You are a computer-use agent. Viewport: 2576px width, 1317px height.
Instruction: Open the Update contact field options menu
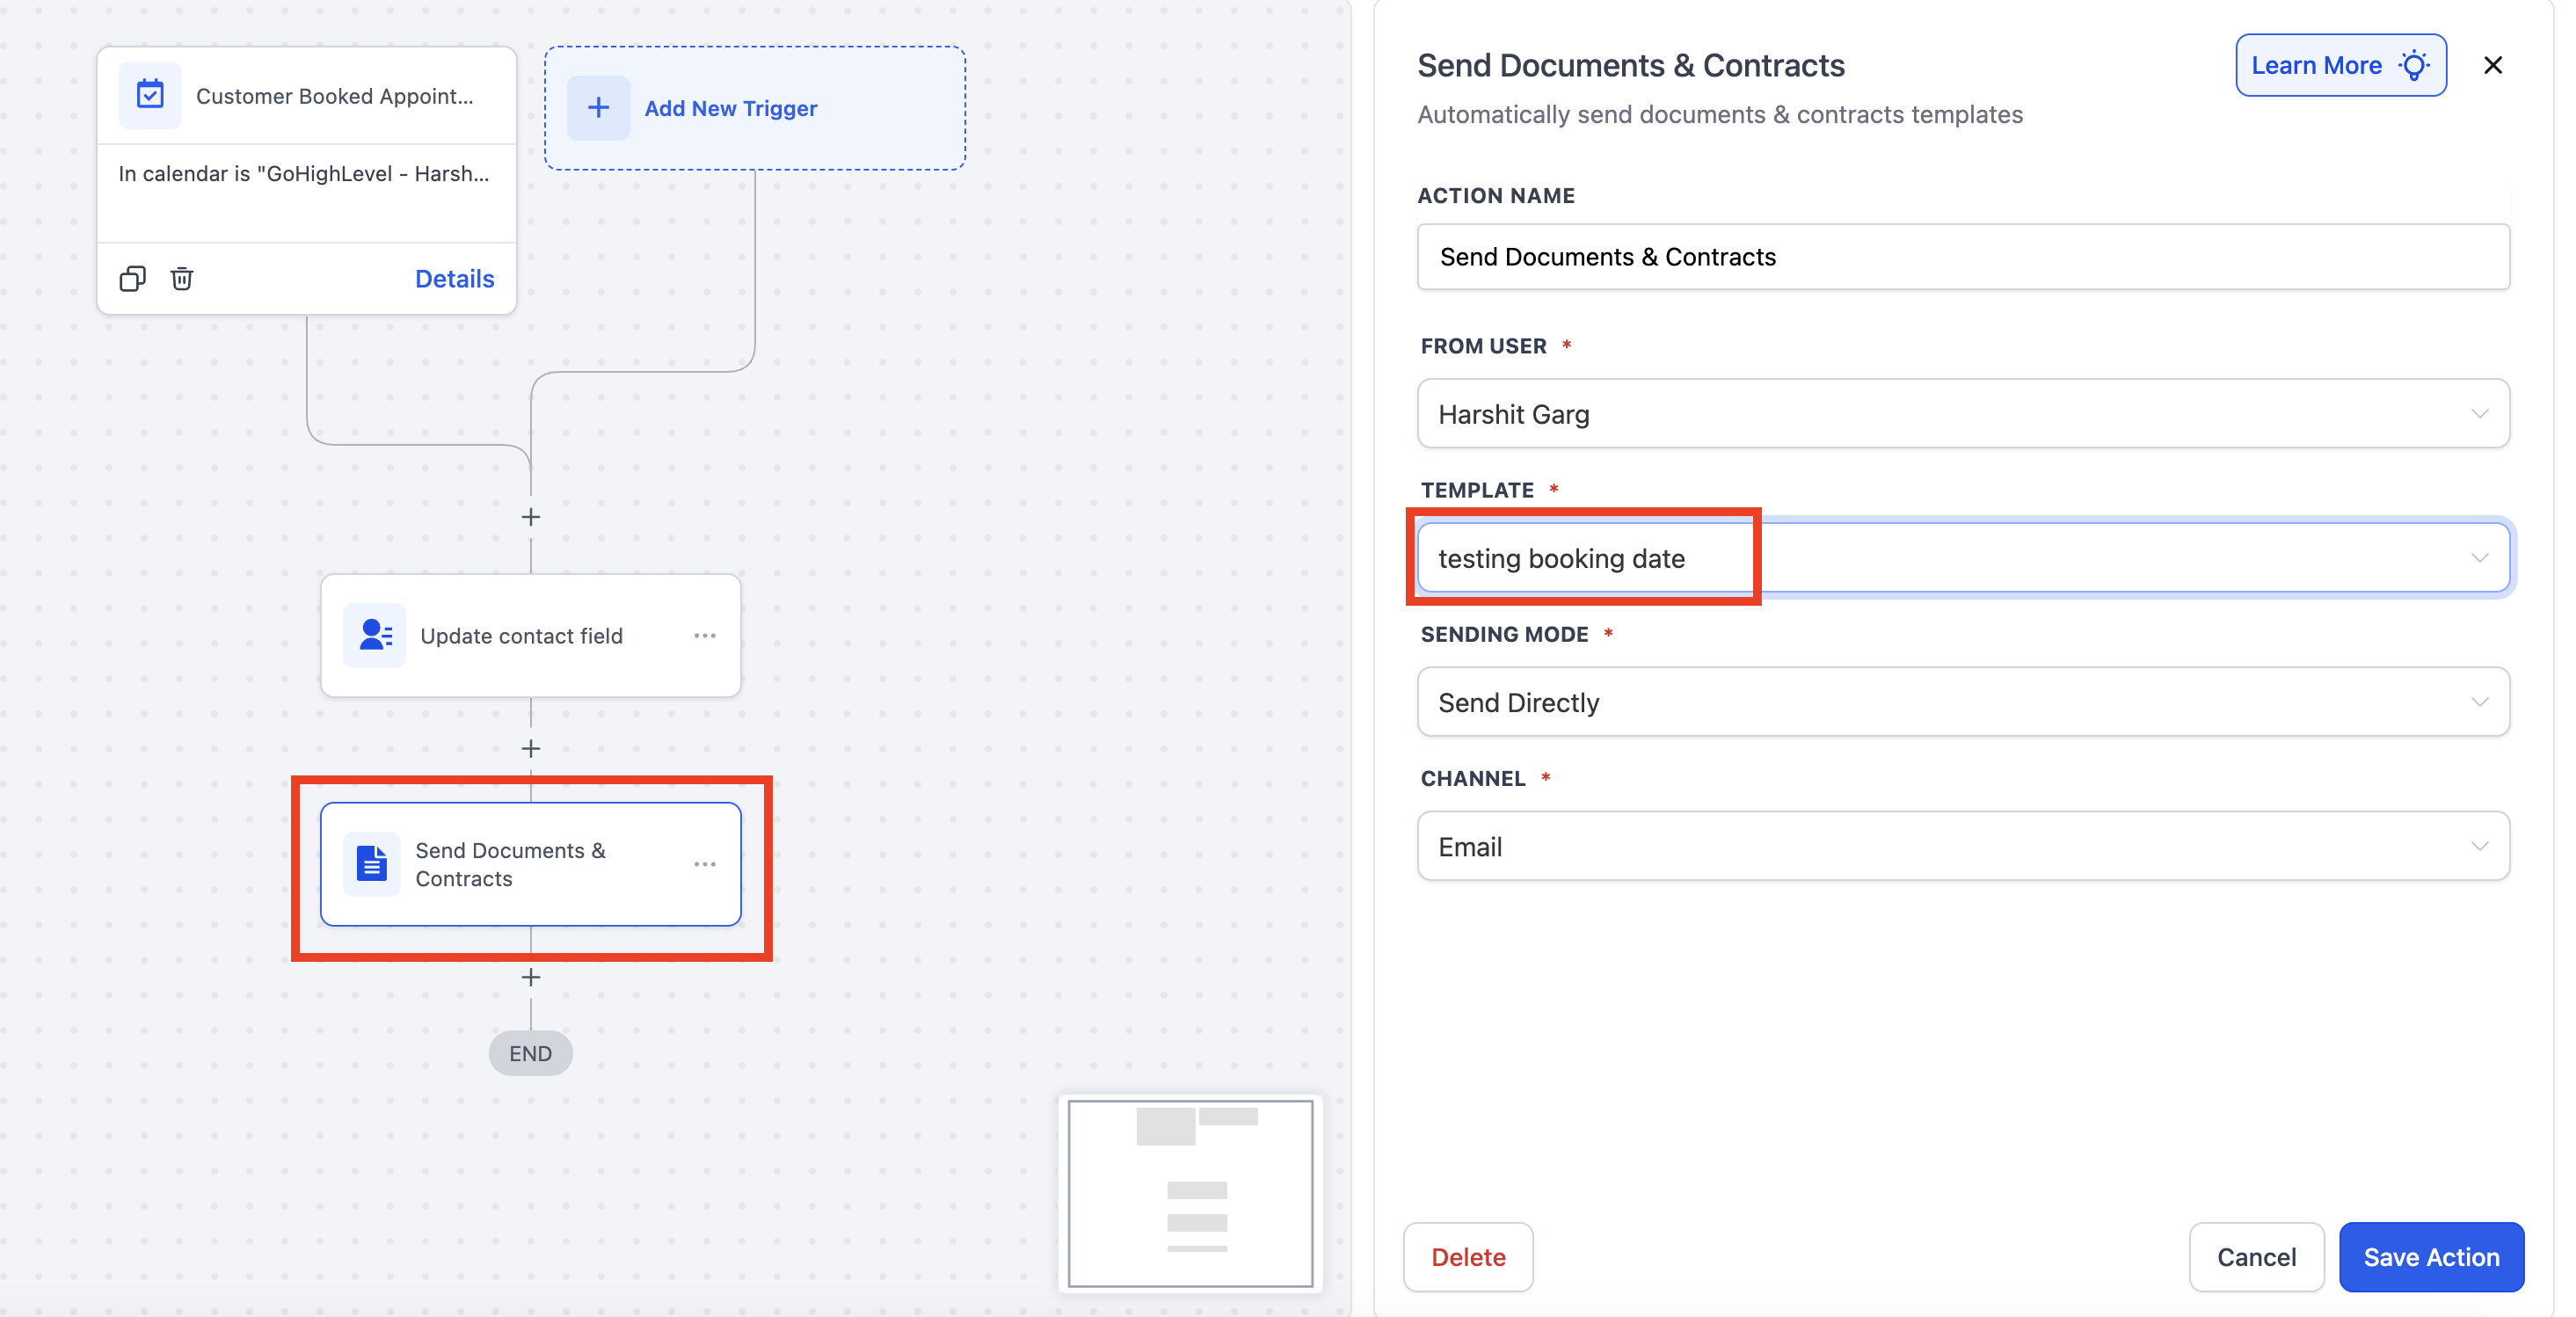(705, 636)
